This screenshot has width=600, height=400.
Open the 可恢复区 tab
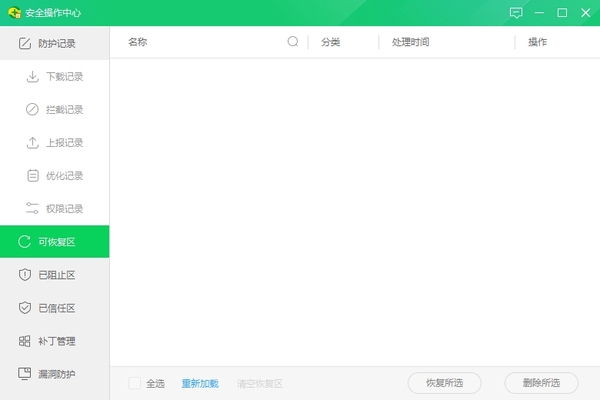tap(55, 241)
